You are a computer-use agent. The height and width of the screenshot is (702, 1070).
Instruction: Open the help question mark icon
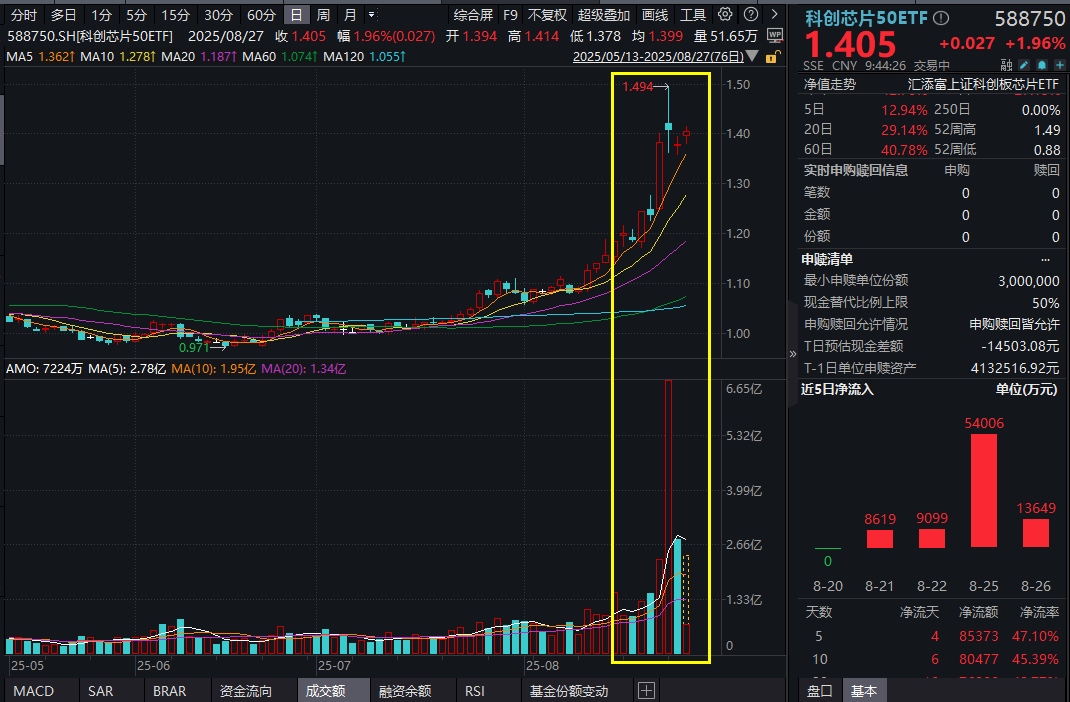749,14
